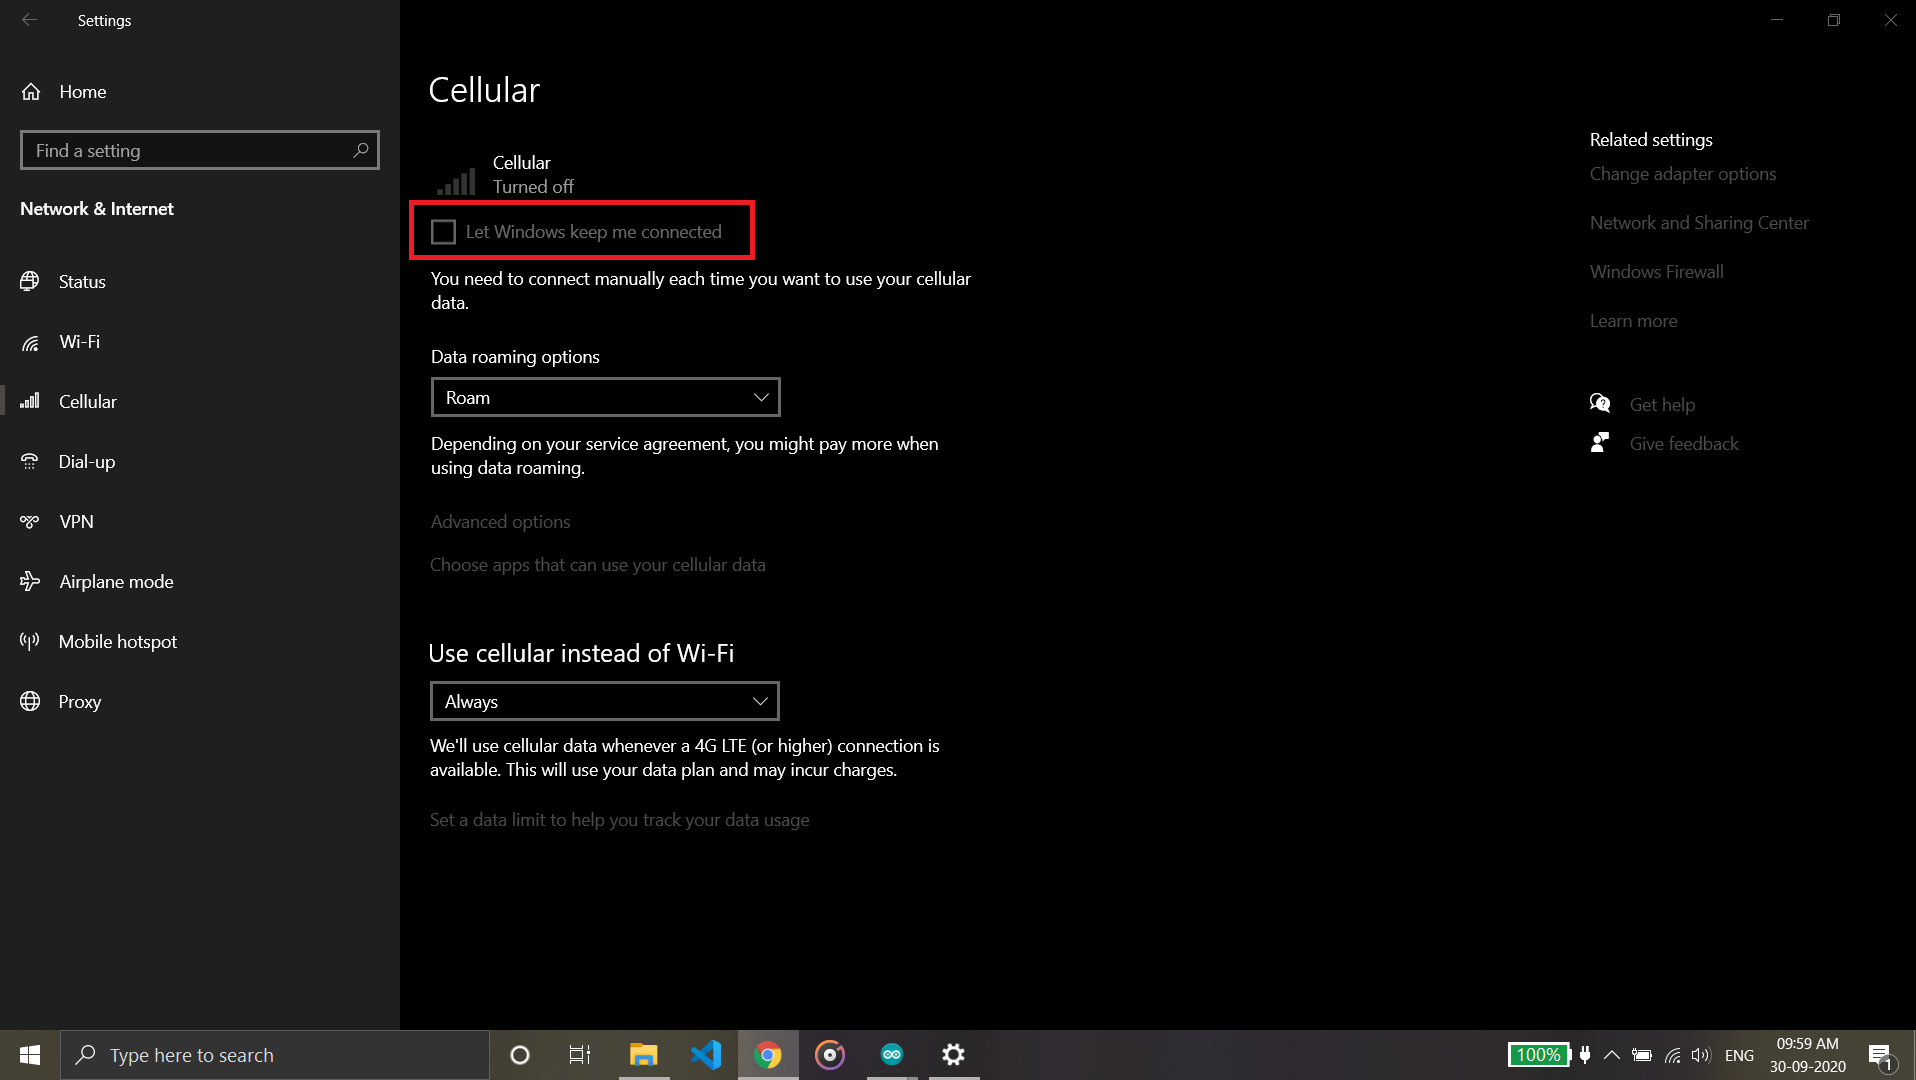Open the volume speaker tray icon
This screenshot has height=1080, width=1916.
[x=1701, y=1055]
